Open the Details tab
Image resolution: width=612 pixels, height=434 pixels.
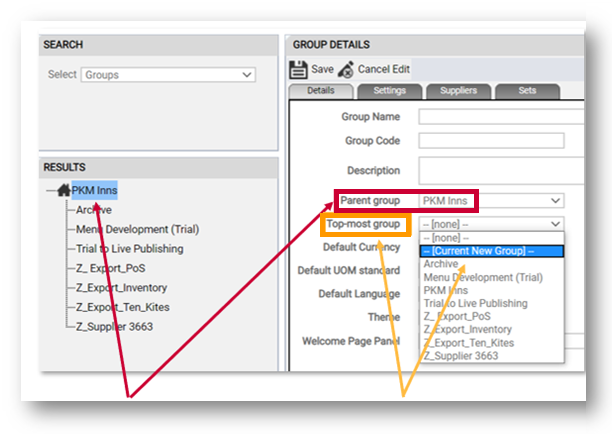[x=321, y=91]
